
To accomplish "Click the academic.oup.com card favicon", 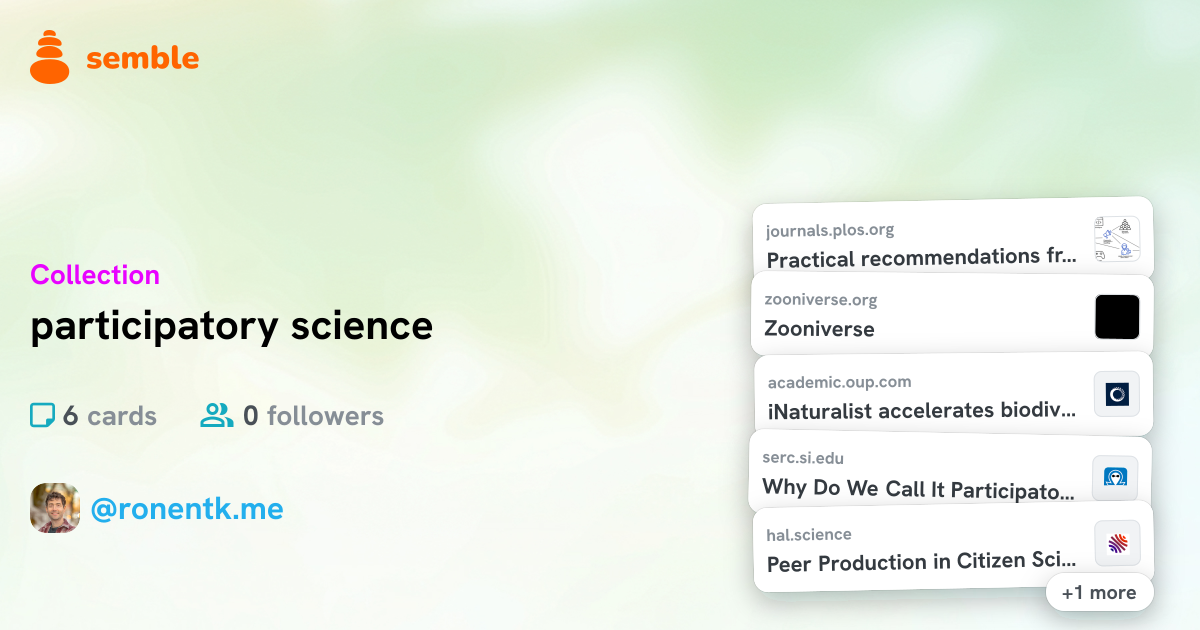I will click(x=1117, y=395).
